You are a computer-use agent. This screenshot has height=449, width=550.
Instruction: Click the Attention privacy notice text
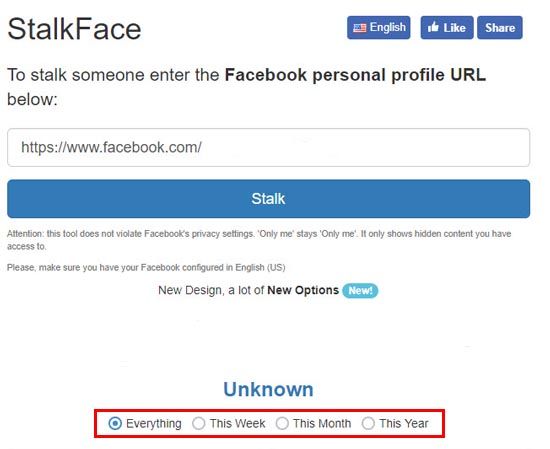tap(259, 240)
